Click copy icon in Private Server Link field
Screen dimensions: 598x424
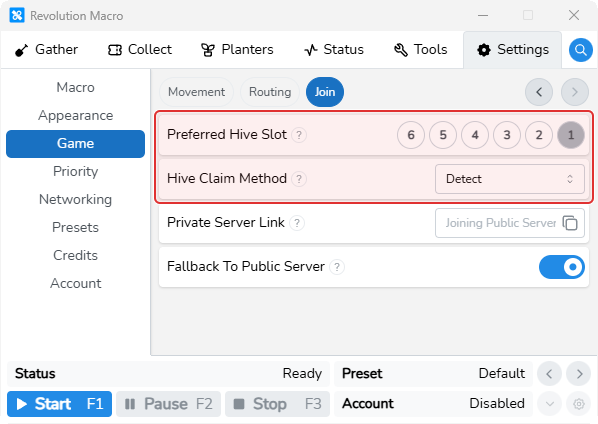click(x=570, y=223)
